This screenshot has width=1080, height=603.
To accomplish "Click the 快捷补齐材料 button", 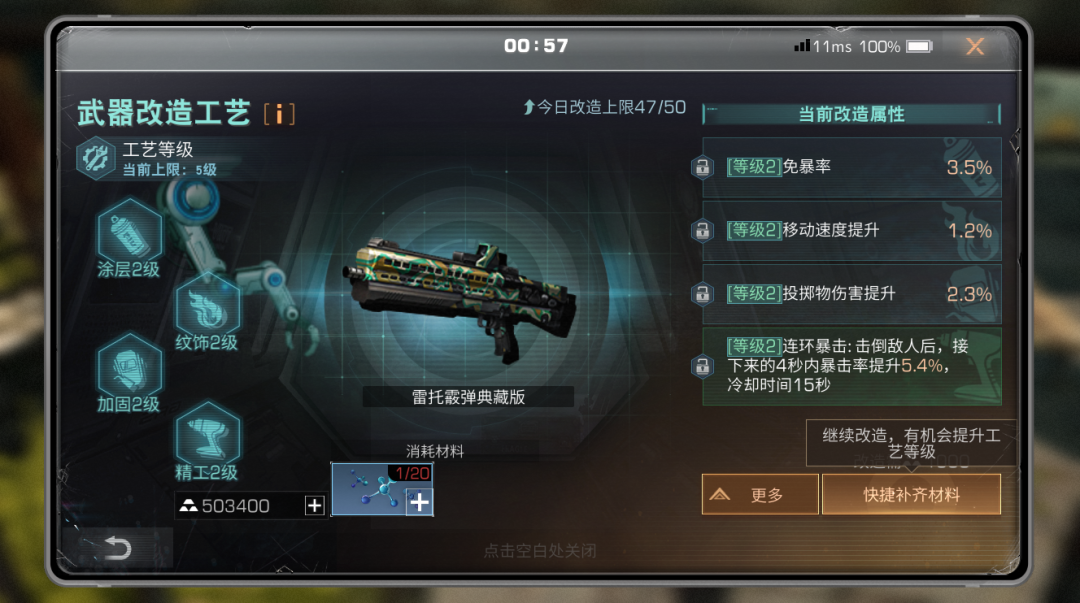I will [911, 494].
